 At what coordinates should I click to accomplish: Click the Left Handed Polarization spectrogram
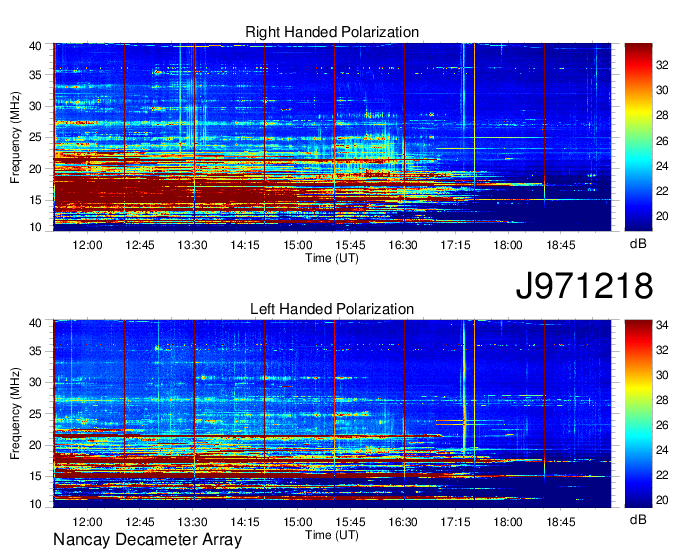(332, 414)
